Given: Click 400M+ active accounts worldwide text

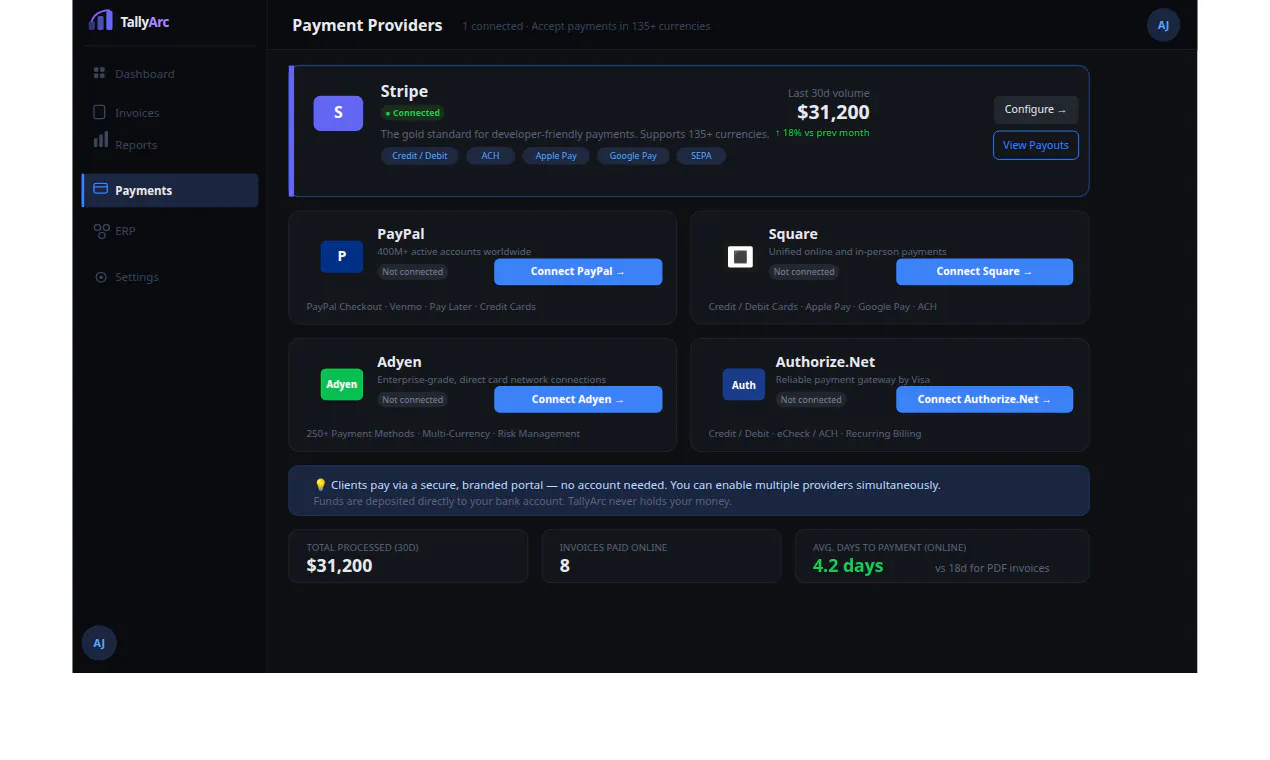Looking at the screenshot, I should pyautogui.click(x=454, y=252).
